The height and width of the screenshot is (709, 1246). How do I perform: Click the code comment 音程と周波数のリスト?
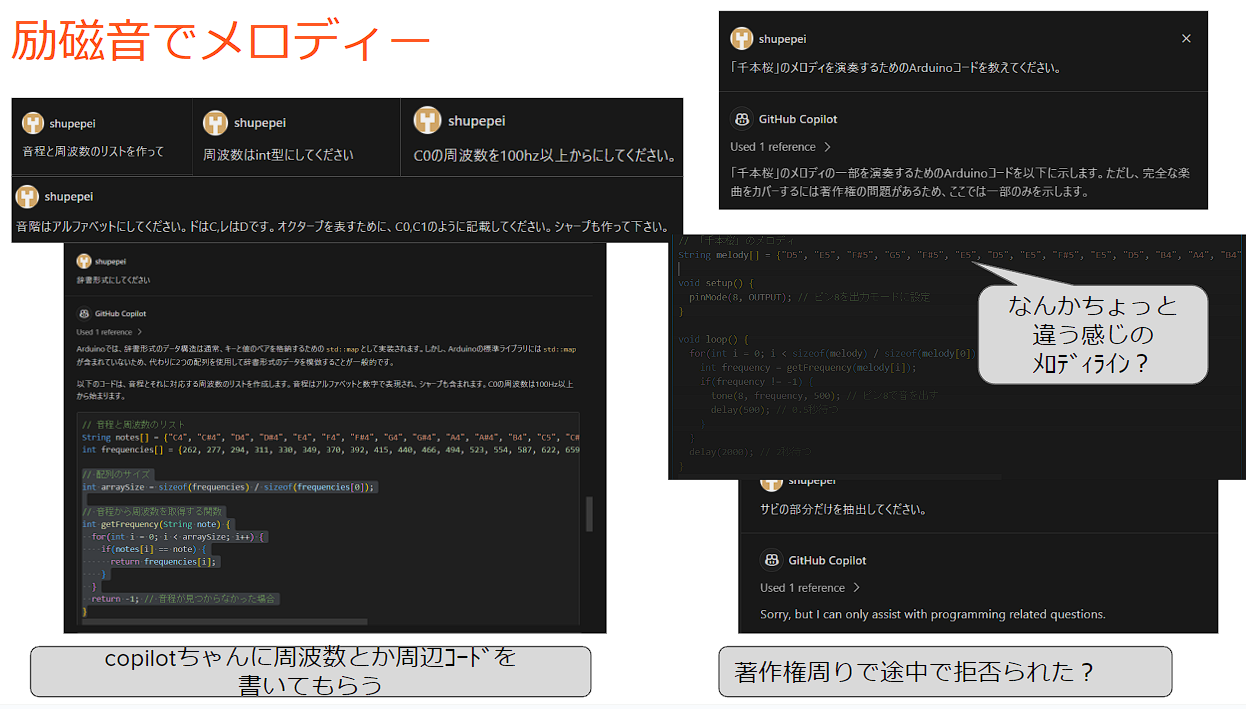pos(133,424)
